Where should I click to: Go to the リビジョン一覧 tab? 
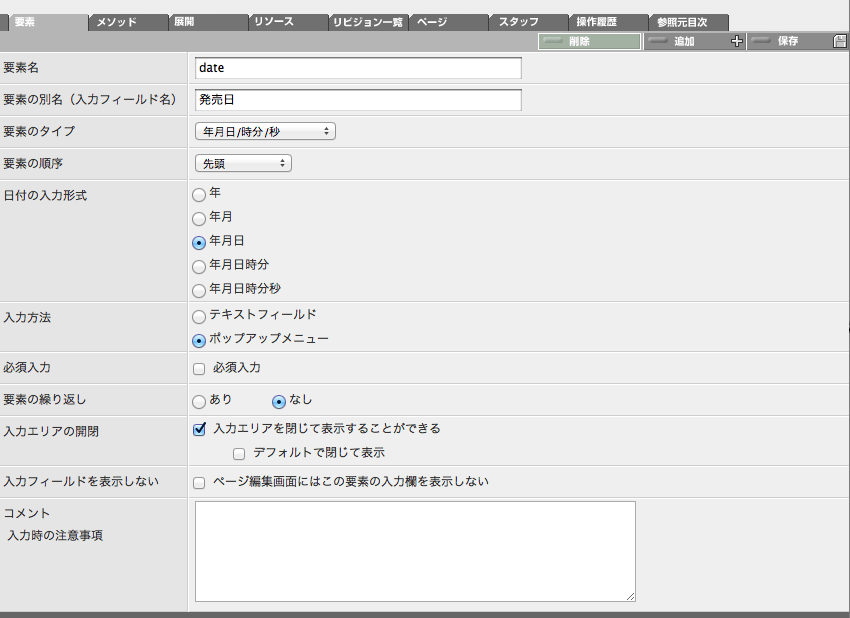[x=368, y=22]
